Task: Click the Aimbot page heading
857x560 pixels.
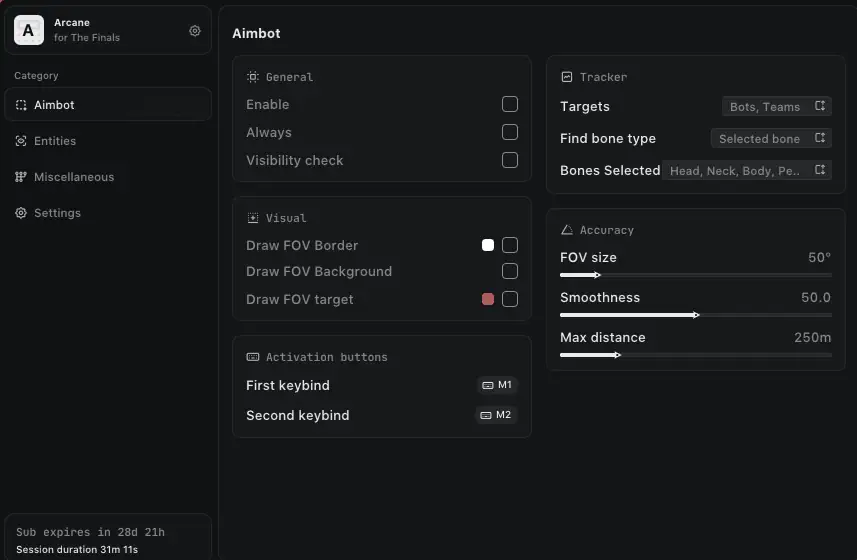Action: click(x=256, y=33)
